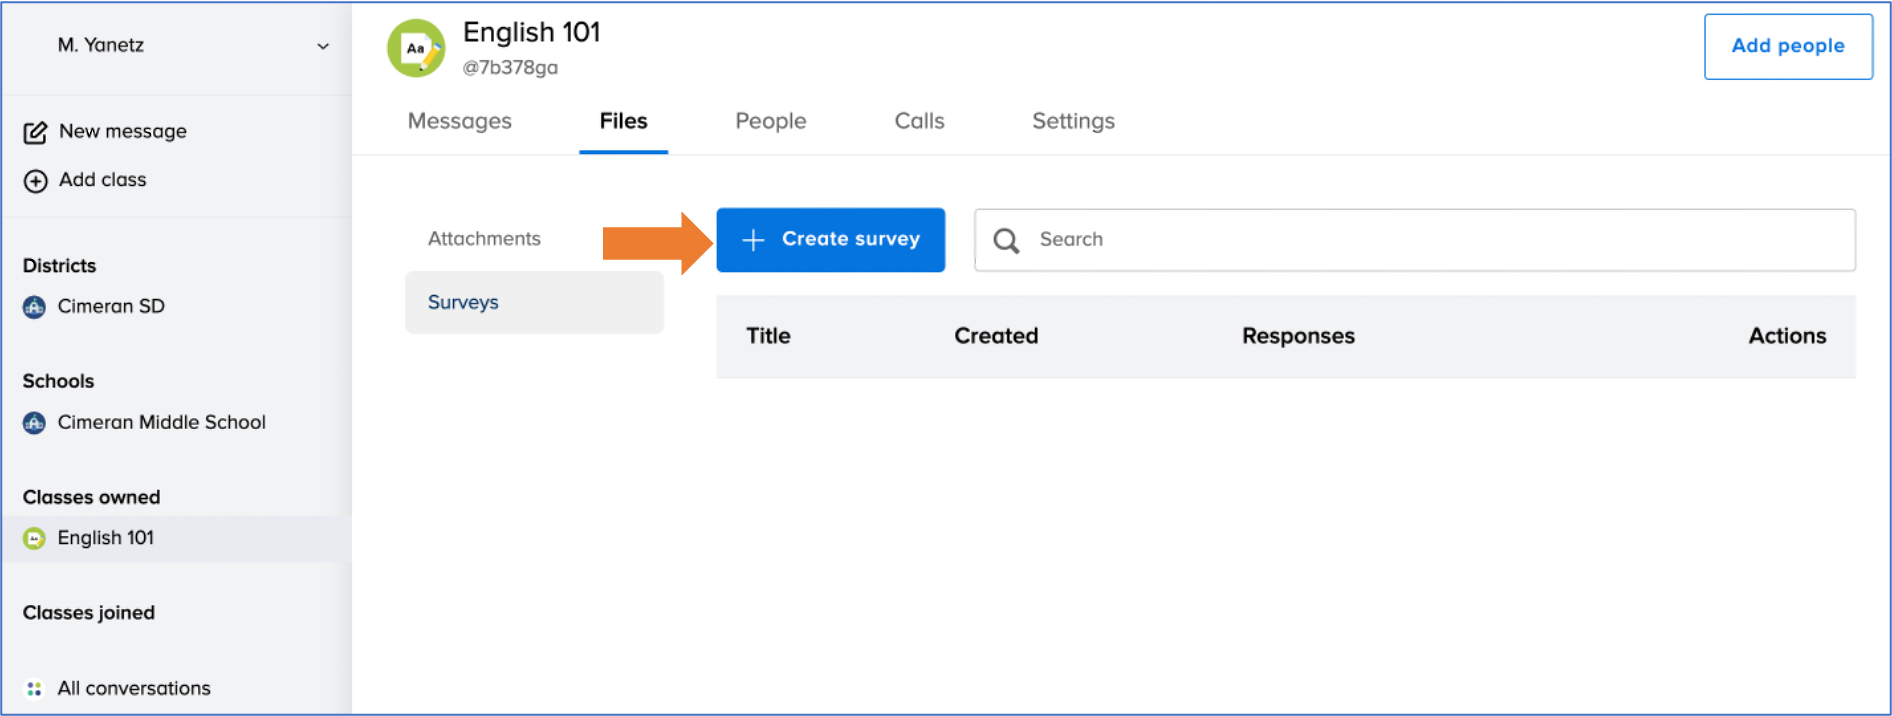This screenshot has height=716, width=1892.
Task: Switch to the Messages tab
Action: pyautogui.click(x=459, y=121)
